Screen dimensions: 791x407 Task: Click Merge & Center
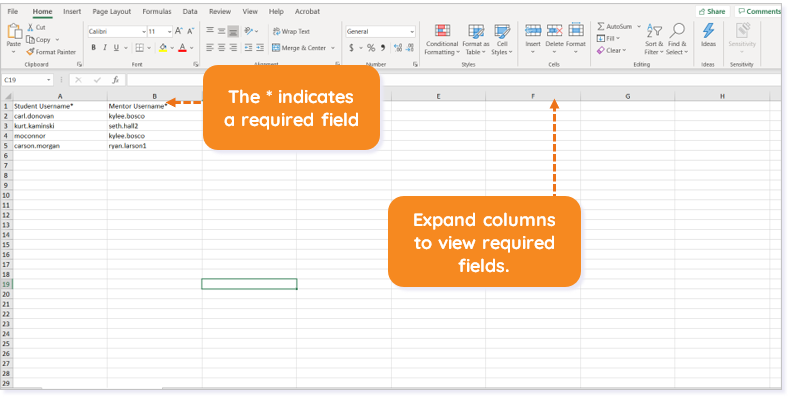[299, 48]
